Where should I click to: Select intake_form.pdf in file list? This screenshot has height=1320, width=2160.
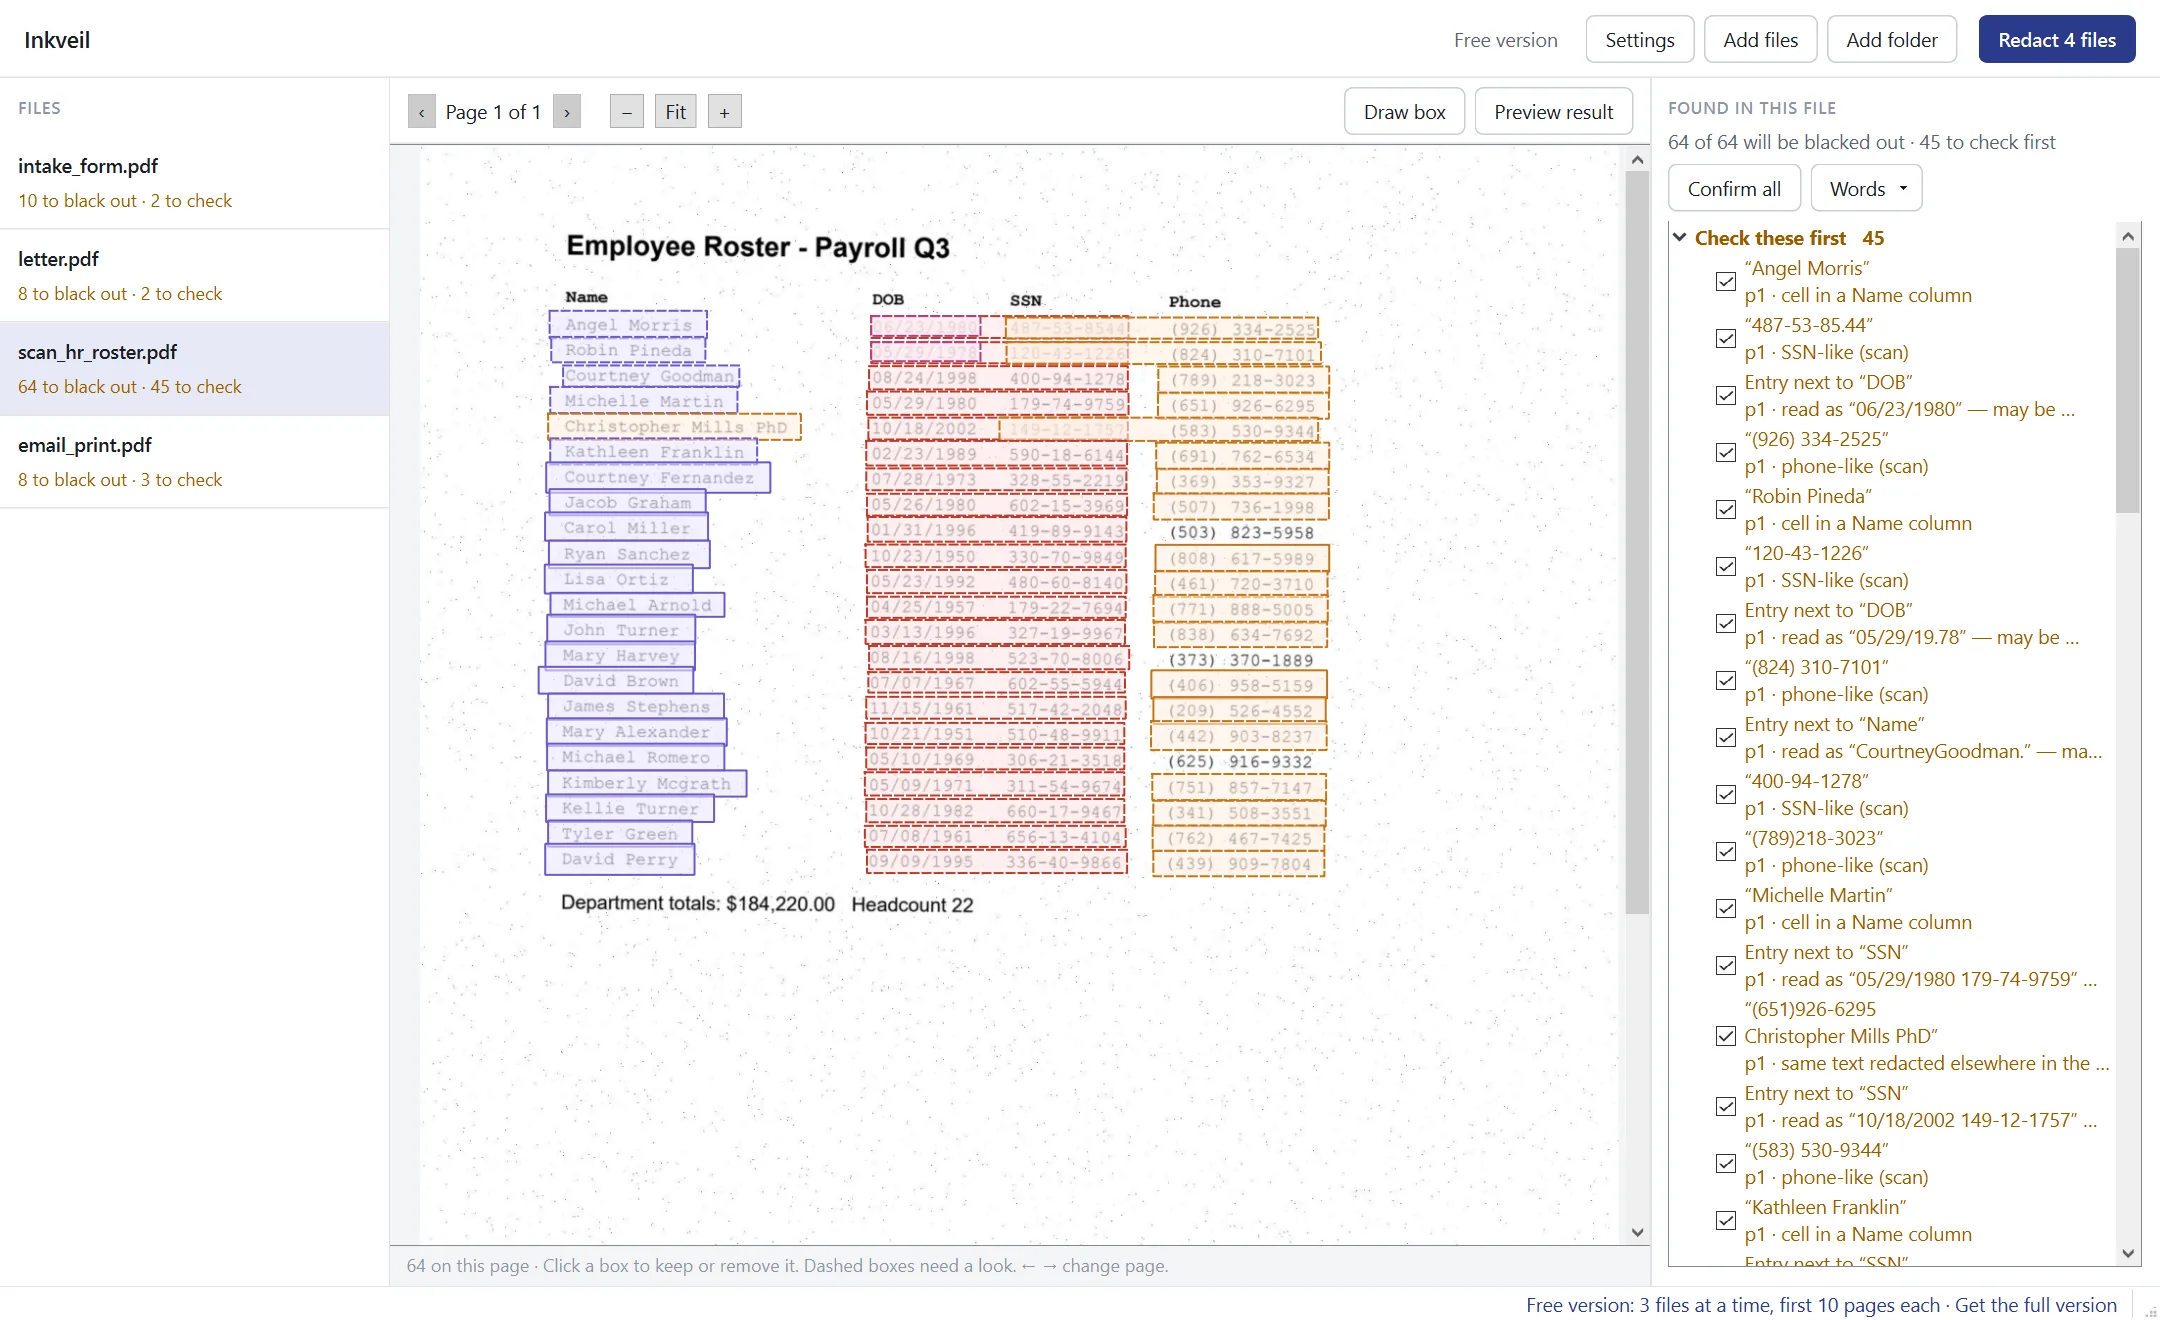195,183
